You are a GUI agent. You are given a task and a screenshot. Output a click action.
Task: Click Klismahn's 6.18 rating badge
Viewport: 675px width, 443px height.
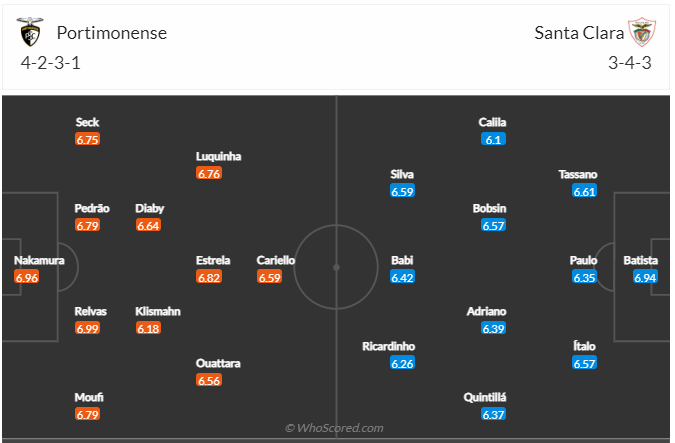coord(148,328)
